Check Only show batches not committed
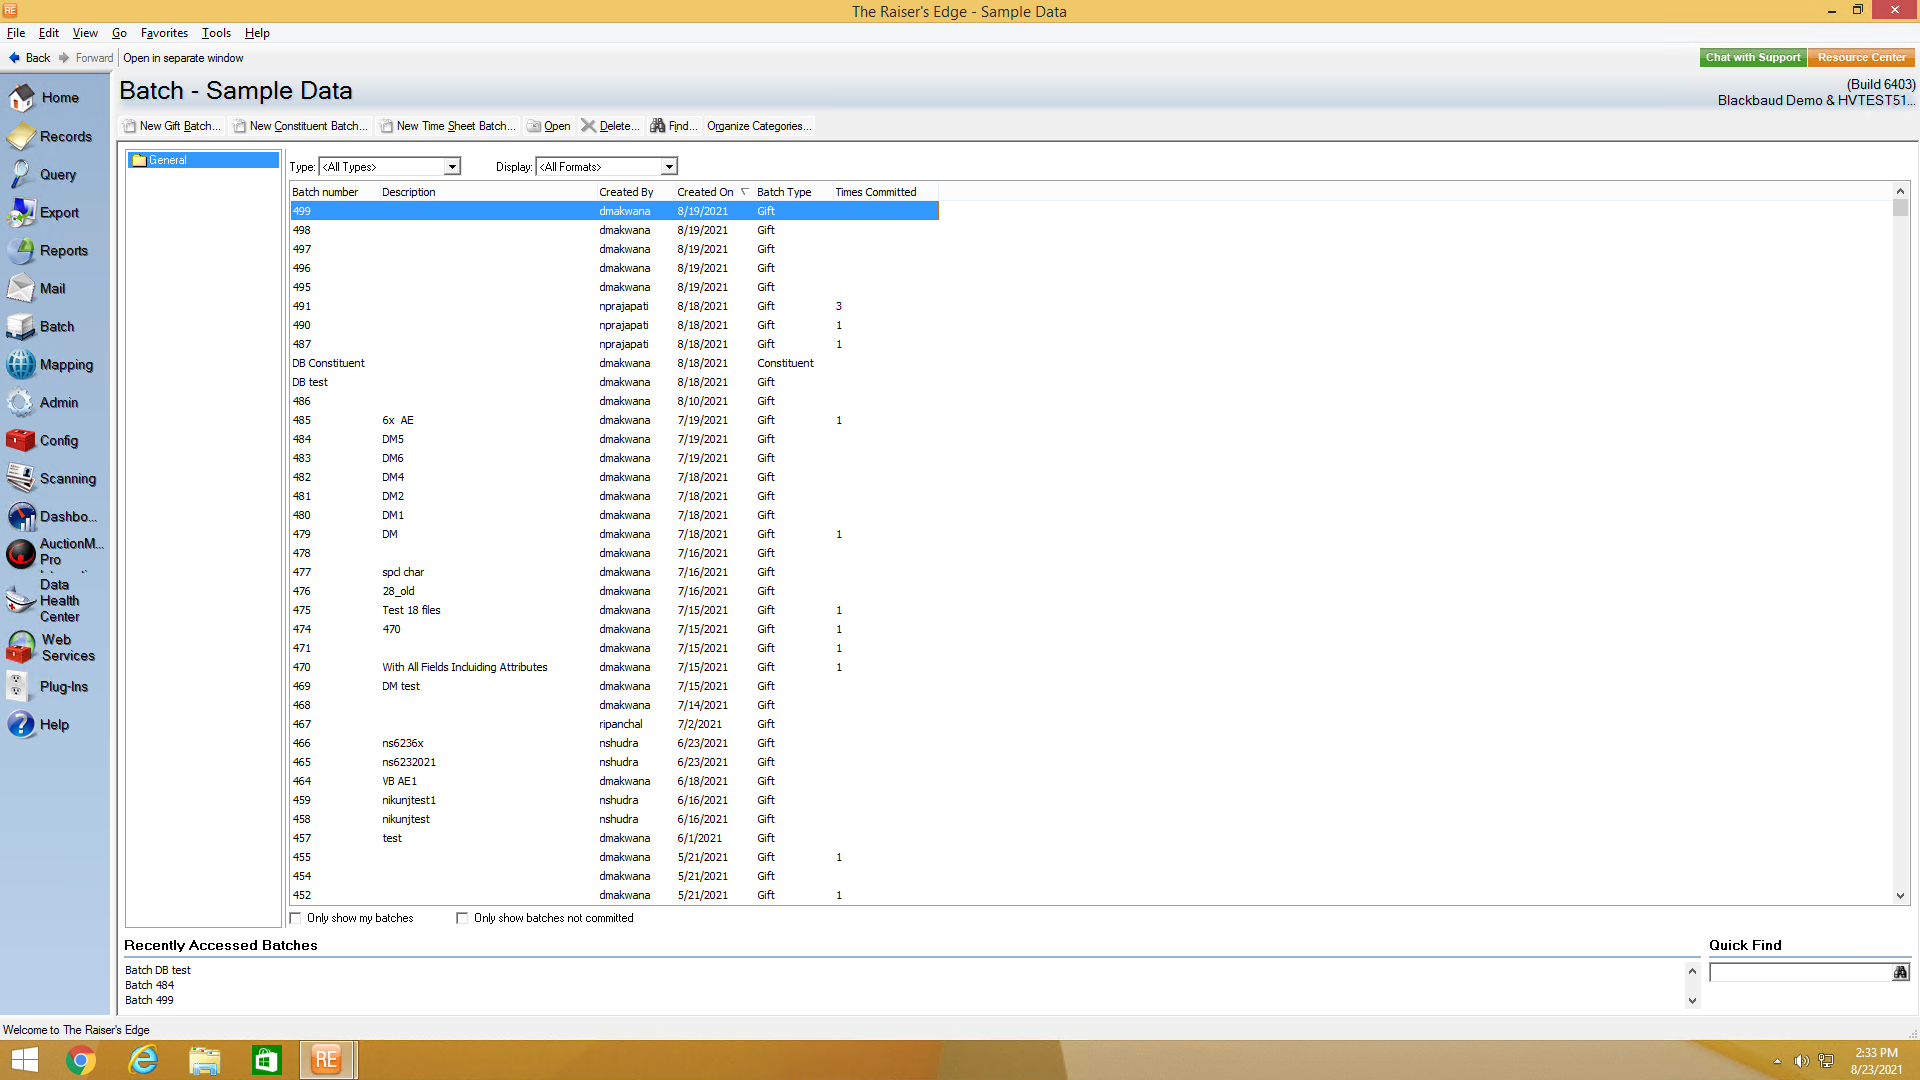This screenshot has height=1080, width=1920. (462, 918)
